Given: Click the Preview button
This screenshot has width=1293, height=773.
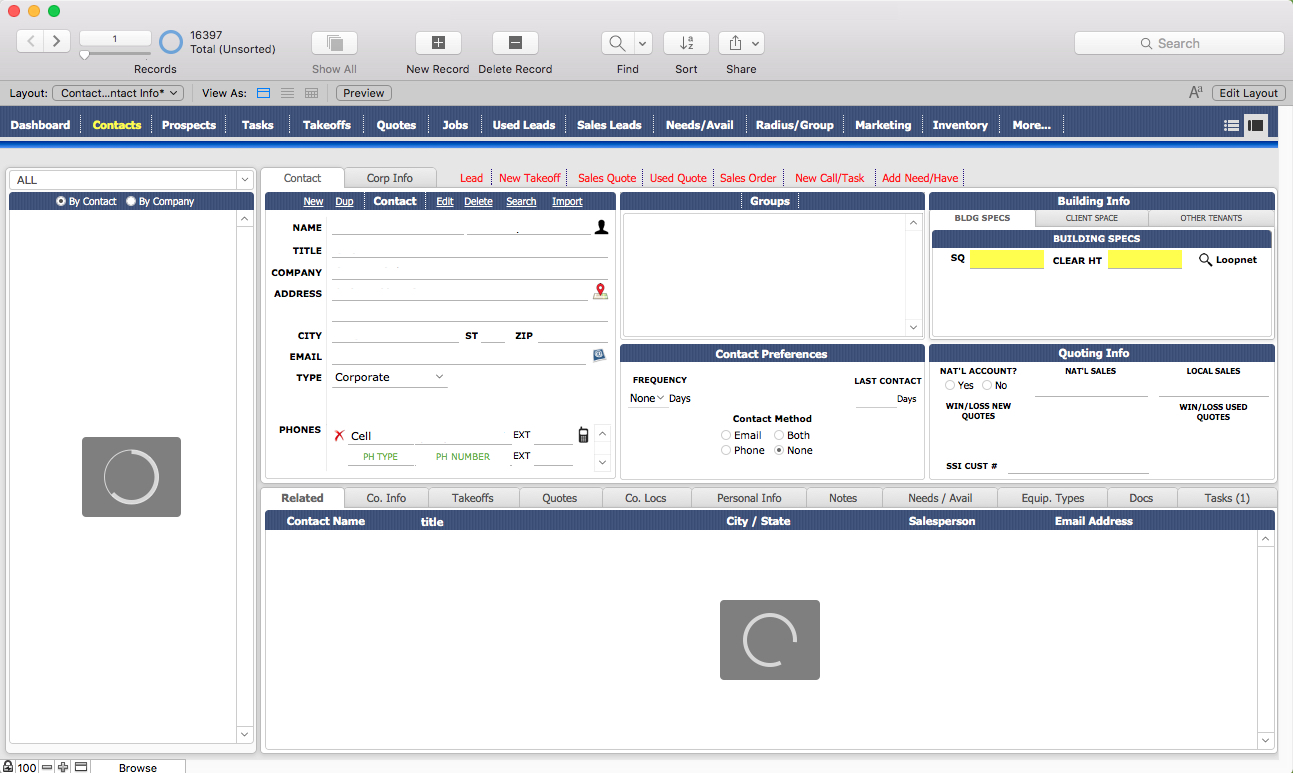Looking at the screenshot, I should coord(363,92).
